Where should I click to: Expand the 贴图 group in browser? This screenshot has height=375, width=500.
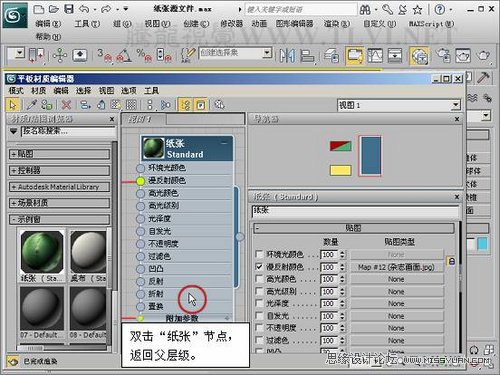pyautogui.click(x=59, y=154)
